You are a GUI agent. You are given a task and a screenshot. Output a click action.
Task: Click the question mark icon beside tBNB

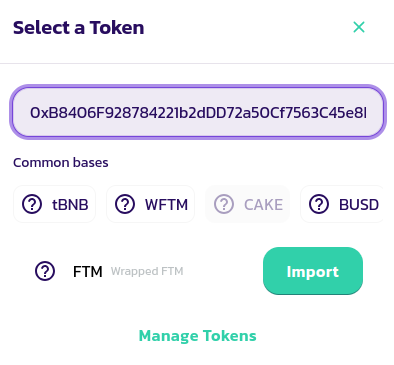(32, 204)
